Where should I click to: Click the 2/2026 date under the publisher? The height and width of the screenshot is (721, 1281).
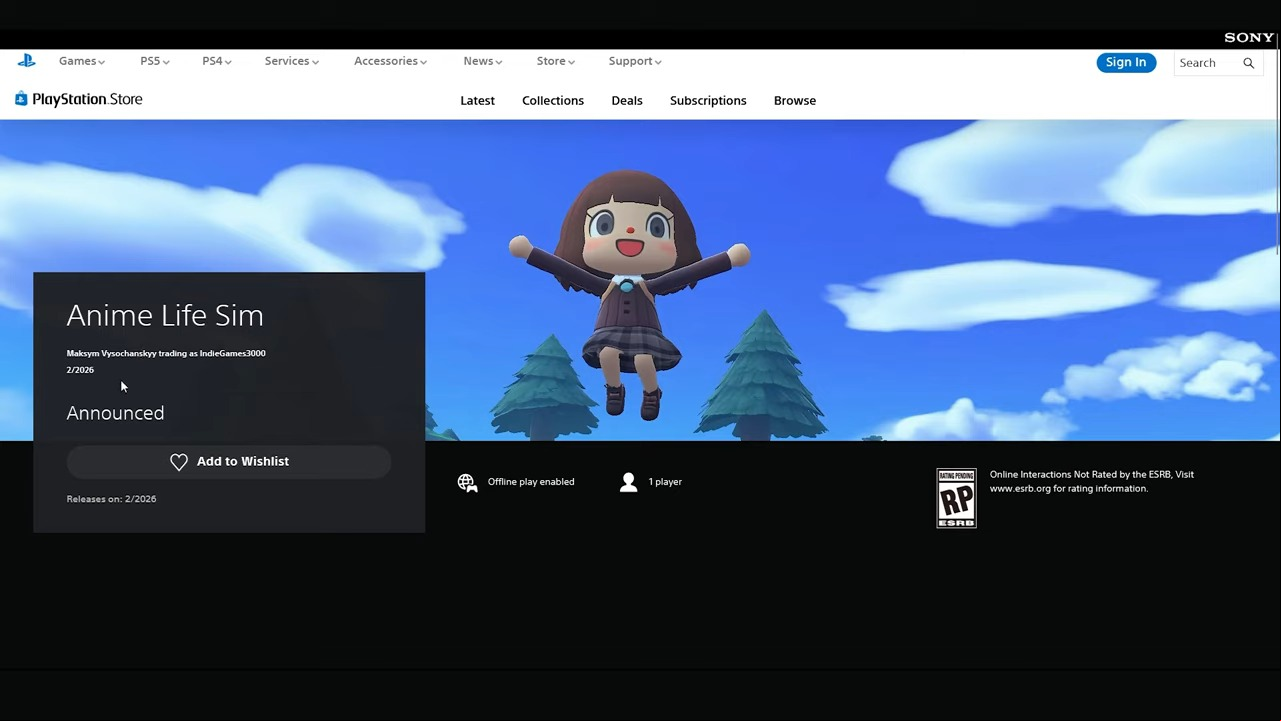point(80,370)
